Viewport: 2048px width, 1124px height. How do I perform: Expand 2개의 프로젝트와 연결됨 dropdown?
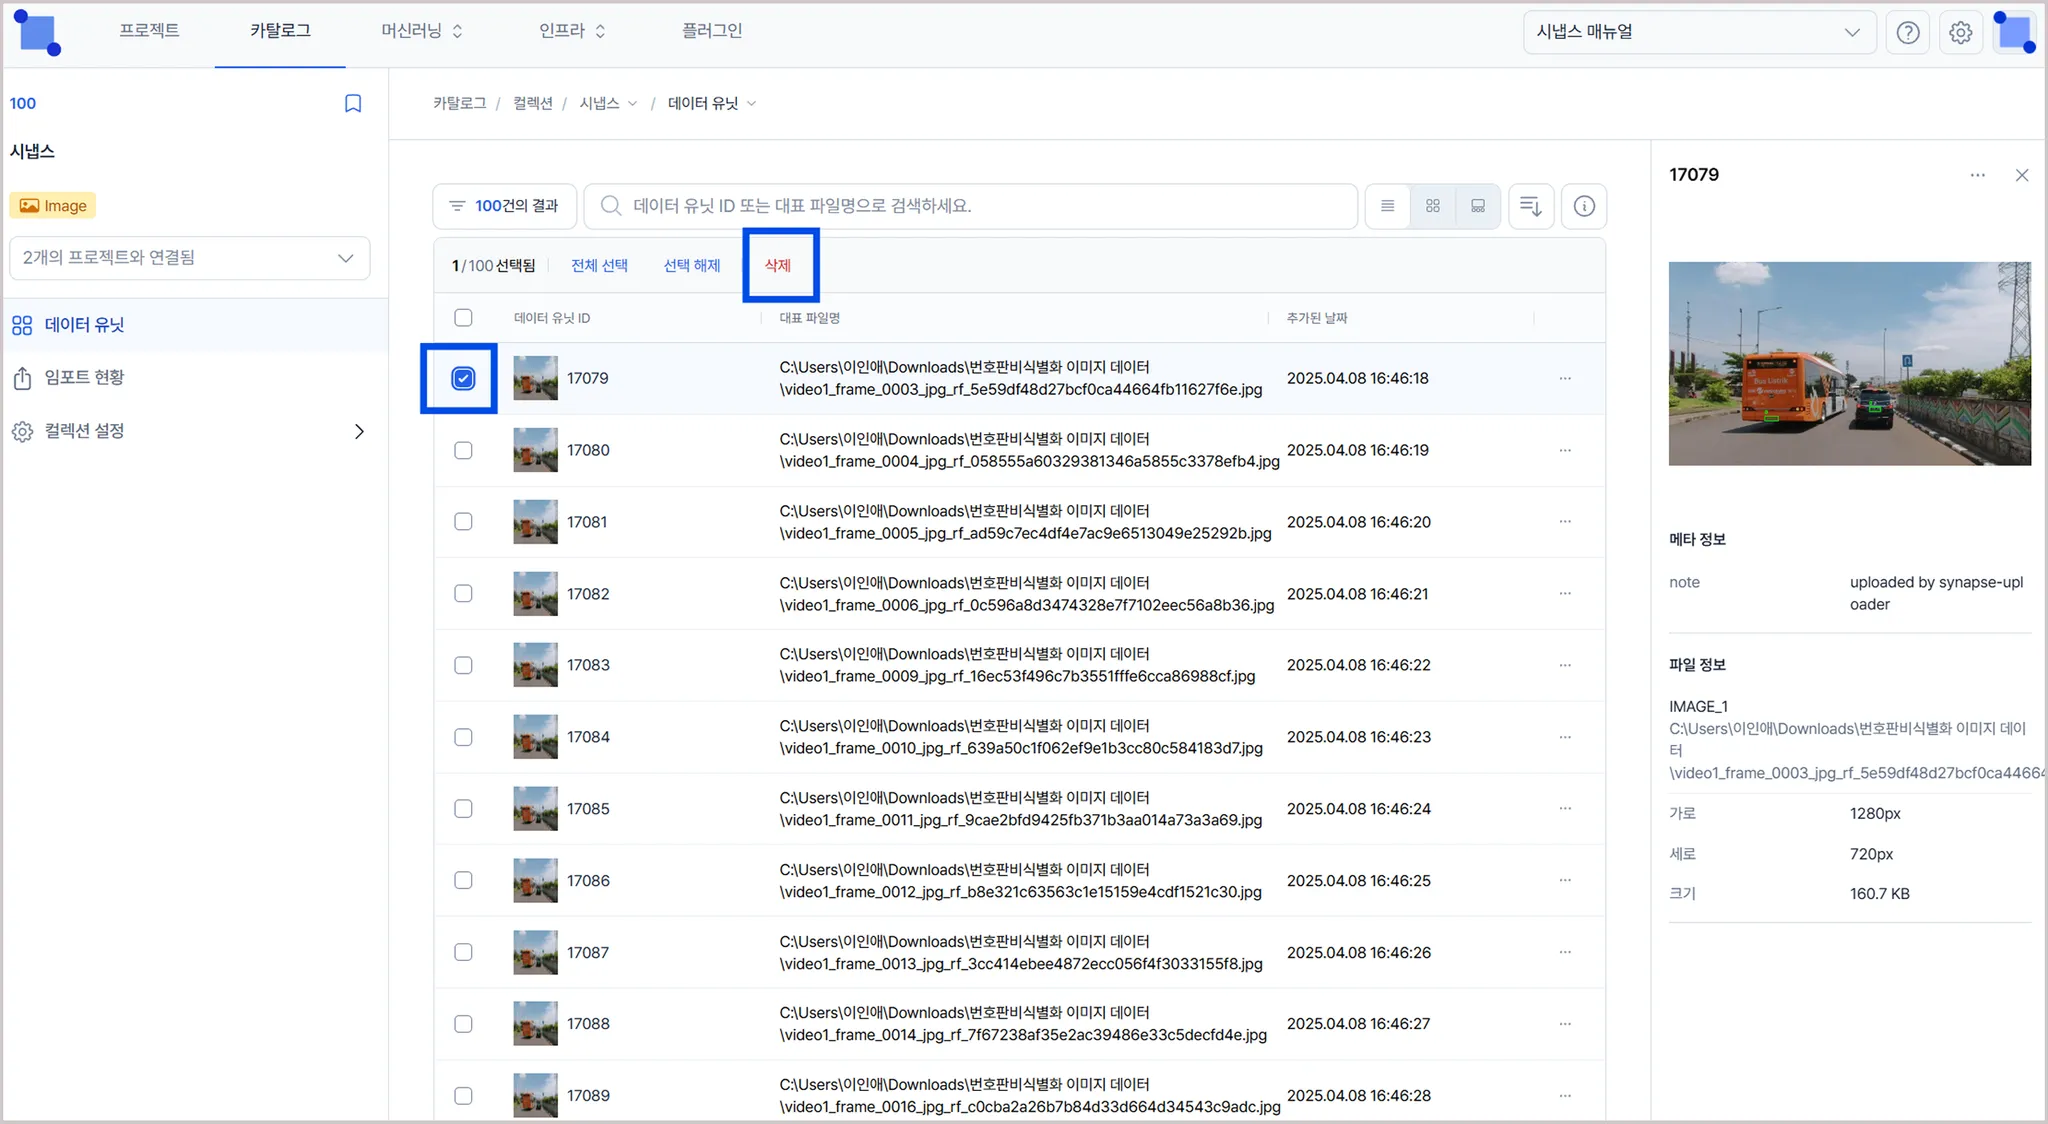(190, 258)
